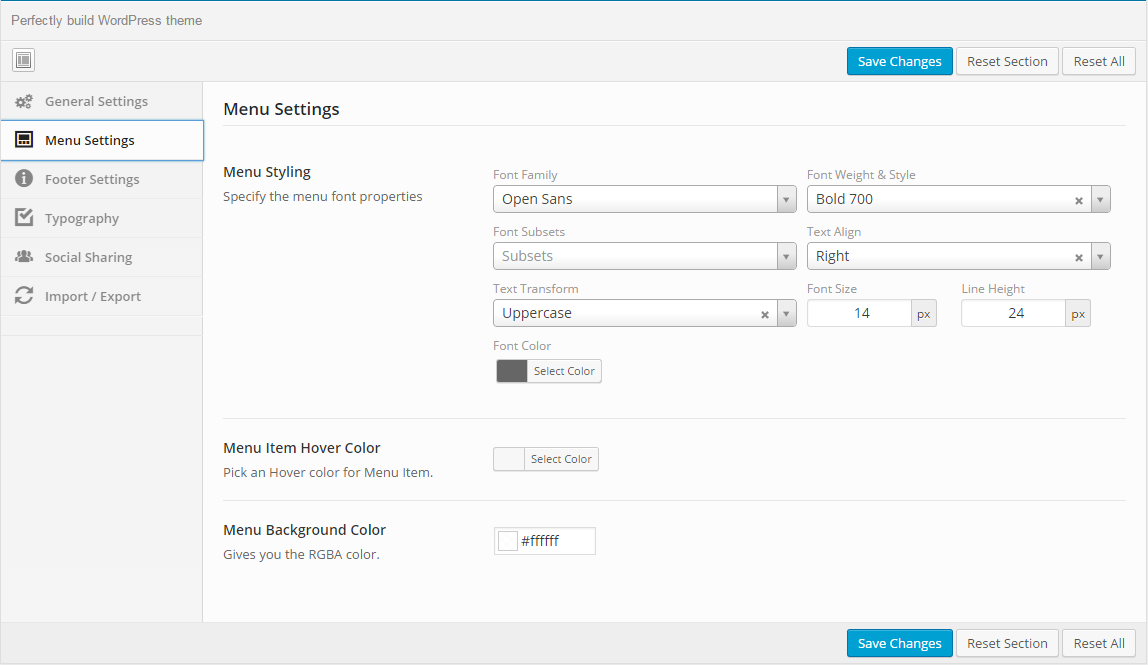
Task: Click the Import / Export refresh icon
Action: [x=24, y=296]
